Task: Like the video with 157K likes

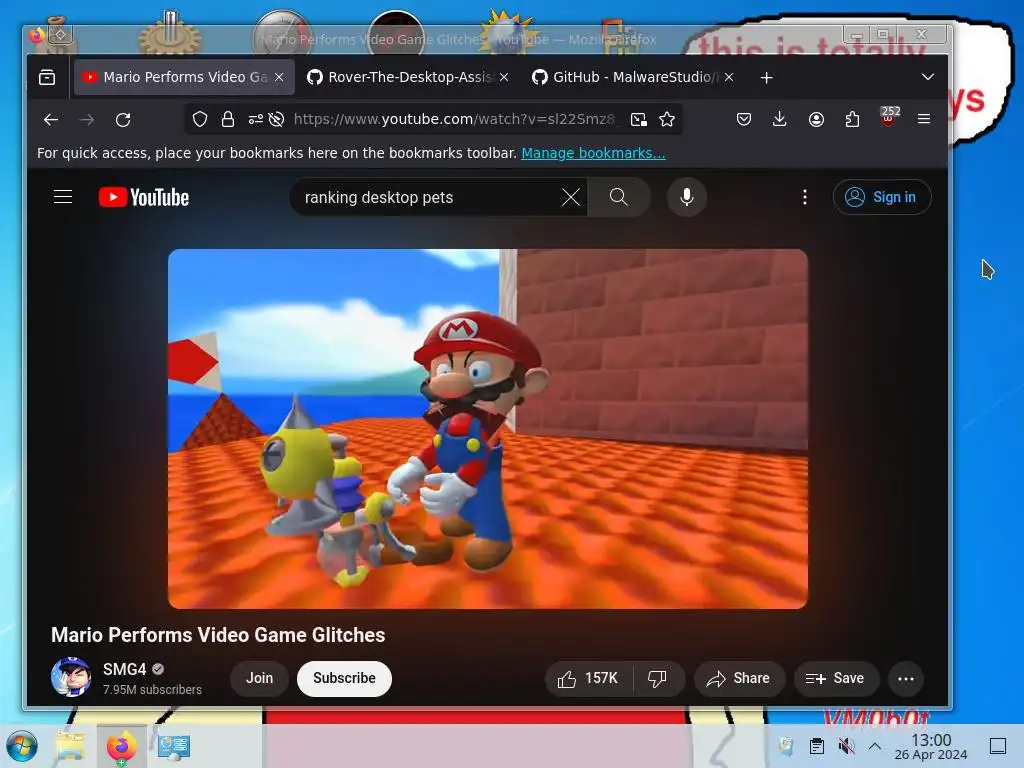Action: click(x=588, y=679)
